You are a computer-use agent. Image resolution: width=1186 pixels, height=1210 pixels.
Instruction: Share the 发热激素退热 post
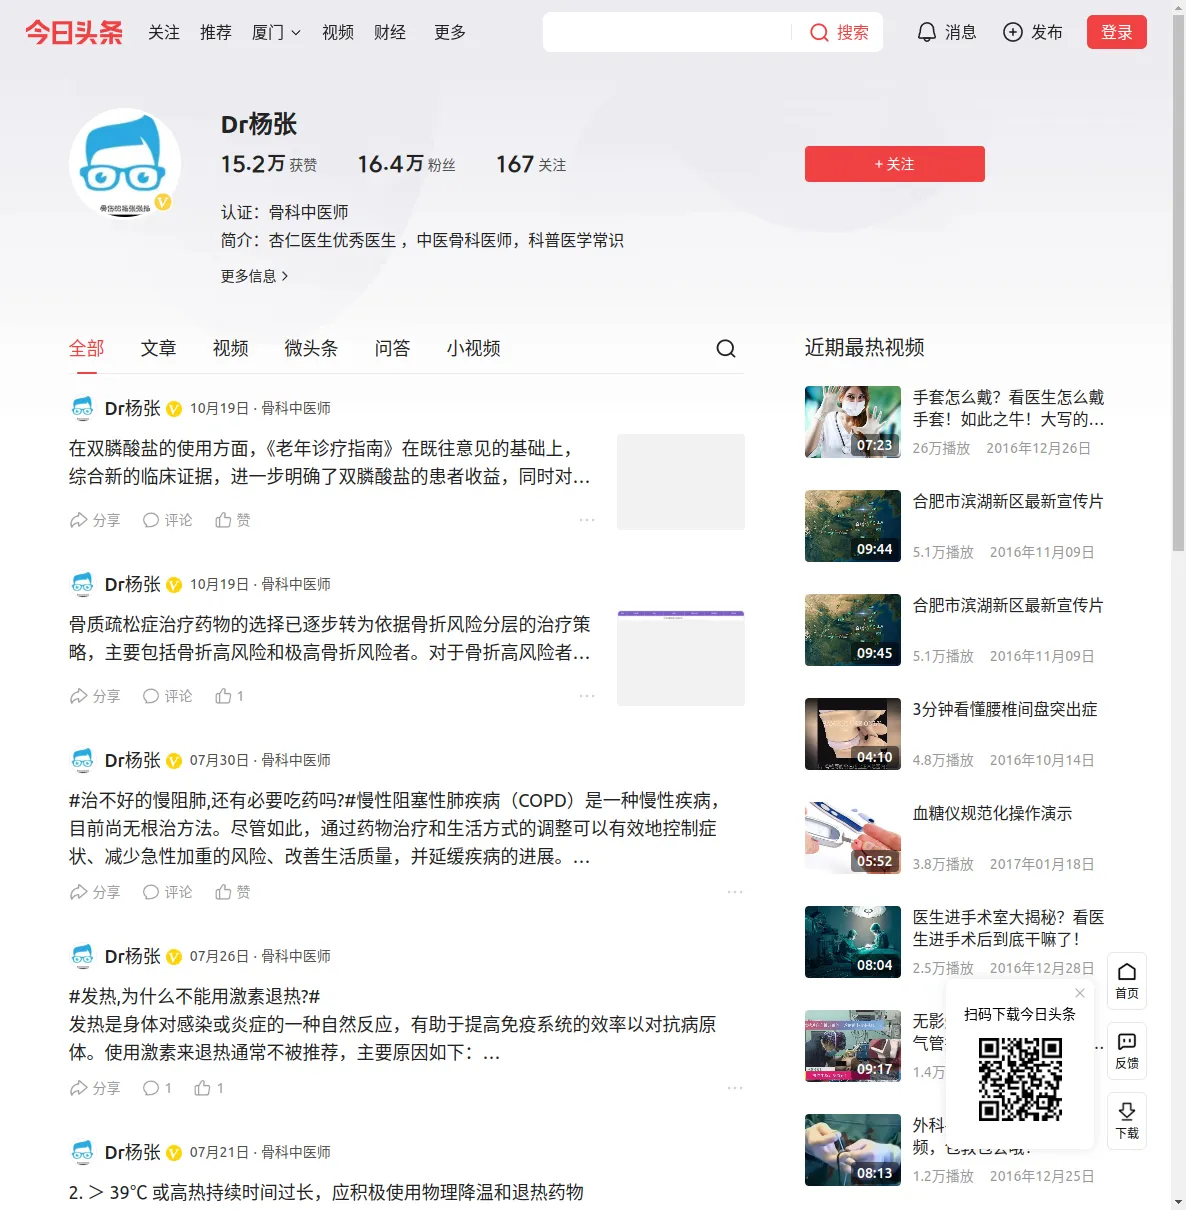tap(95, 1088)
